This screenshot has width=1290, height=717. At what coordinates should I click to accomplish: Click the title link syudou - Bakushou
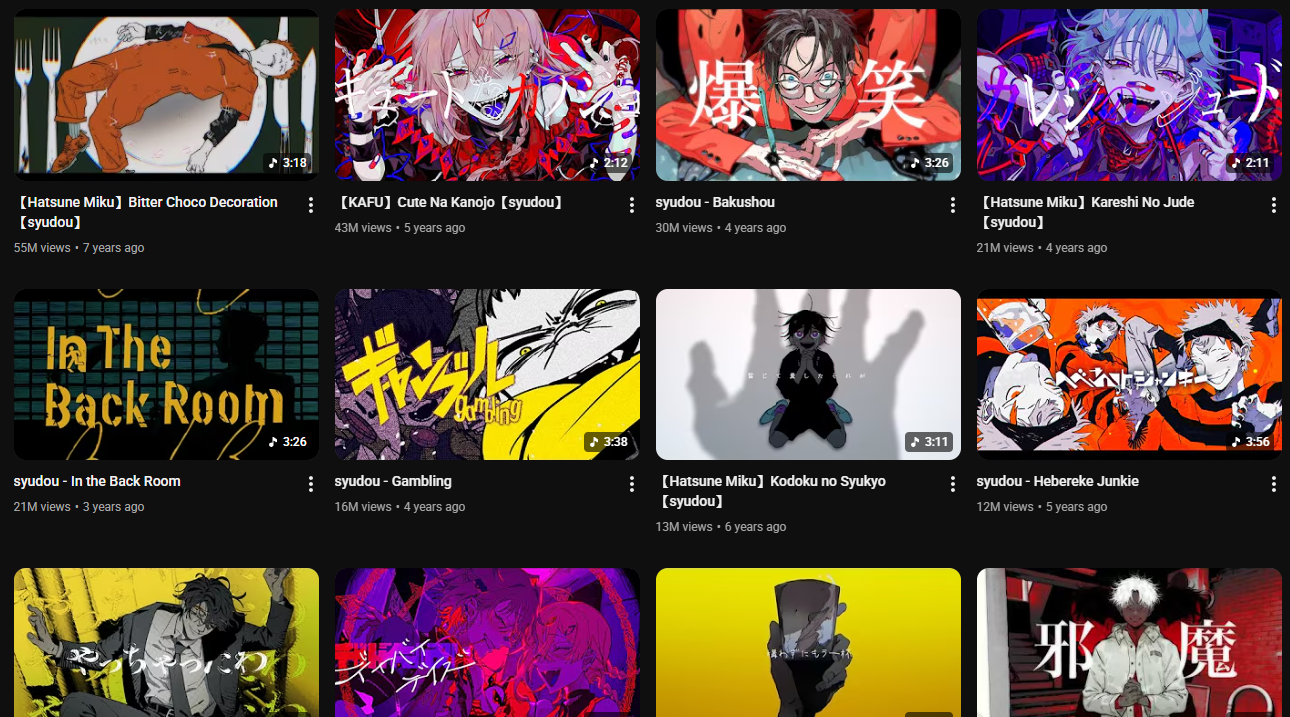tap(715, 202)
